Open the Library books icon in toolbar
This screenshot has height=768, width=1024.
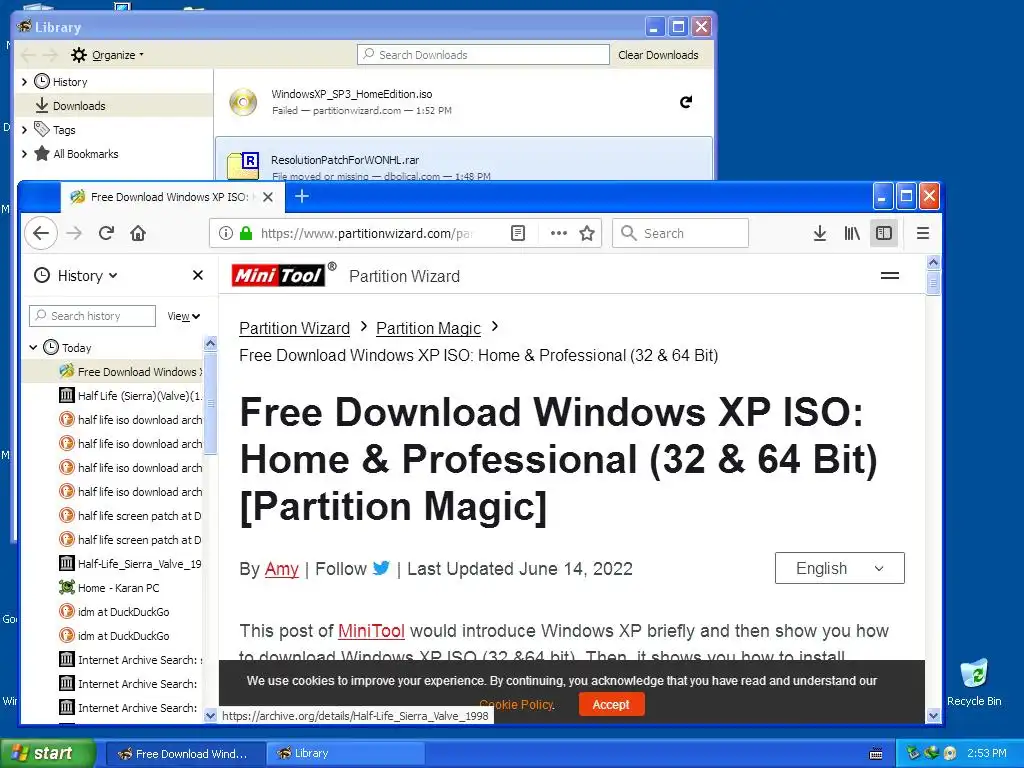[852, 233]
